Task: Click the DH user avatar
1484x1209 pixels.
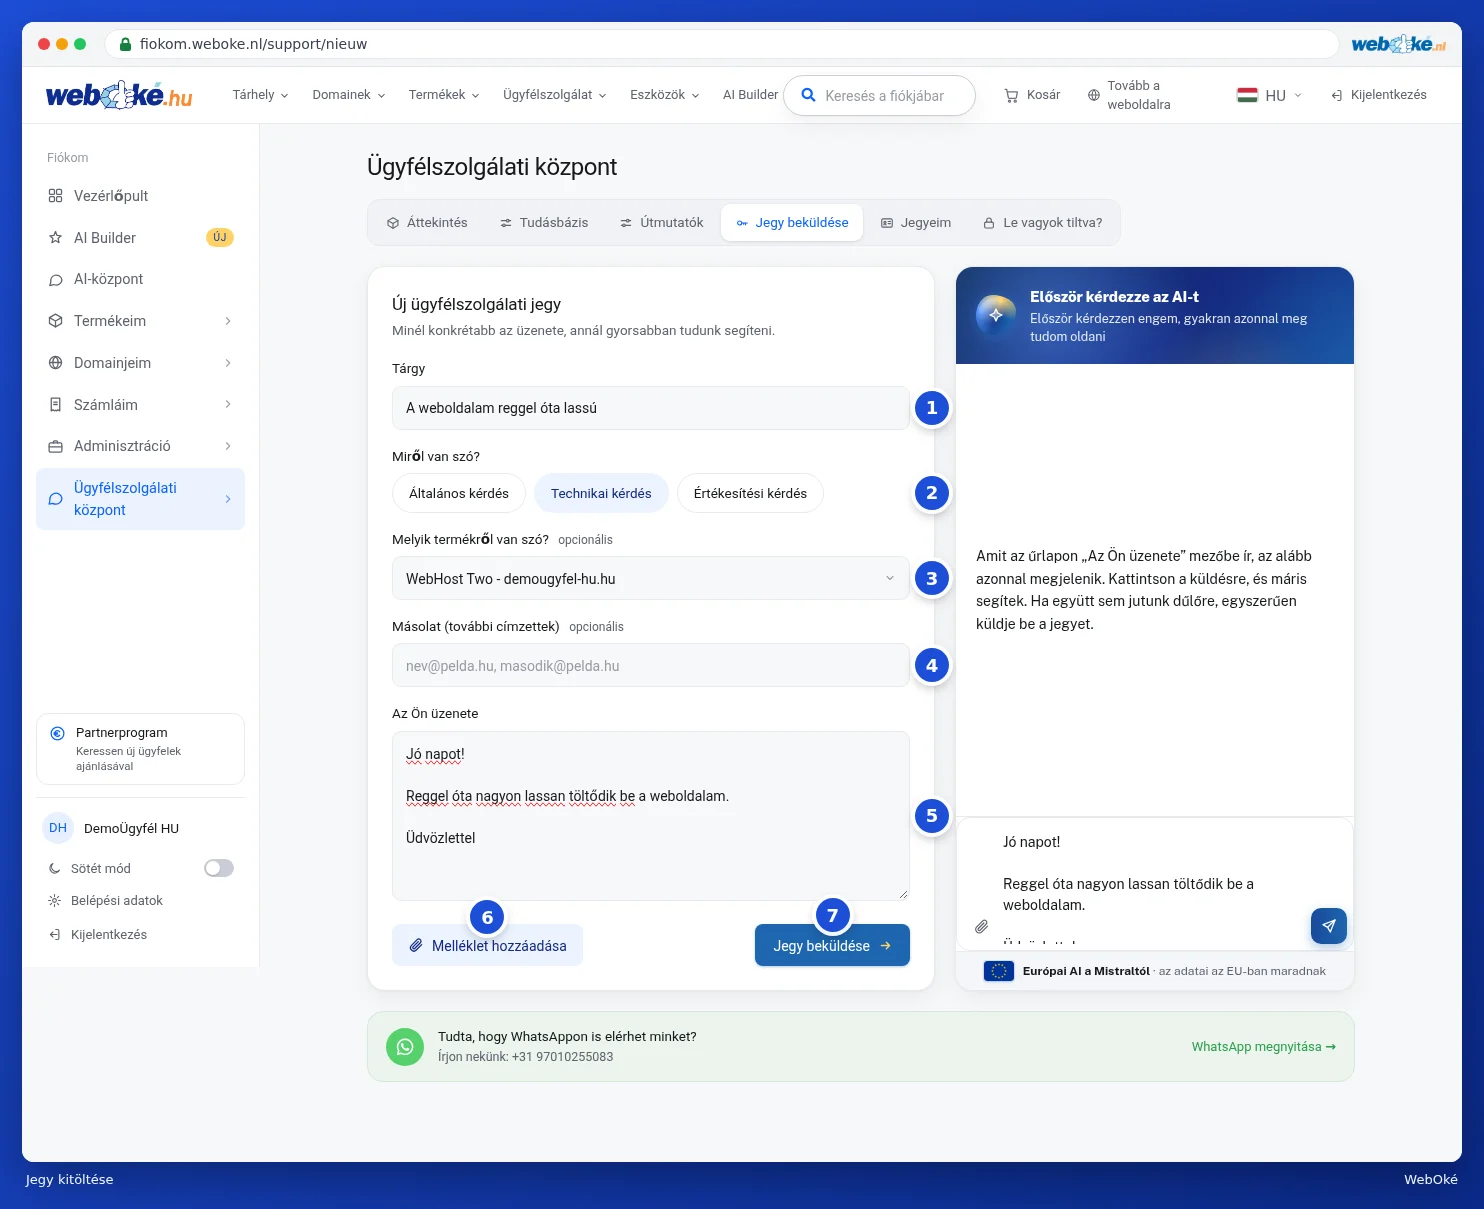Action: 58,828
